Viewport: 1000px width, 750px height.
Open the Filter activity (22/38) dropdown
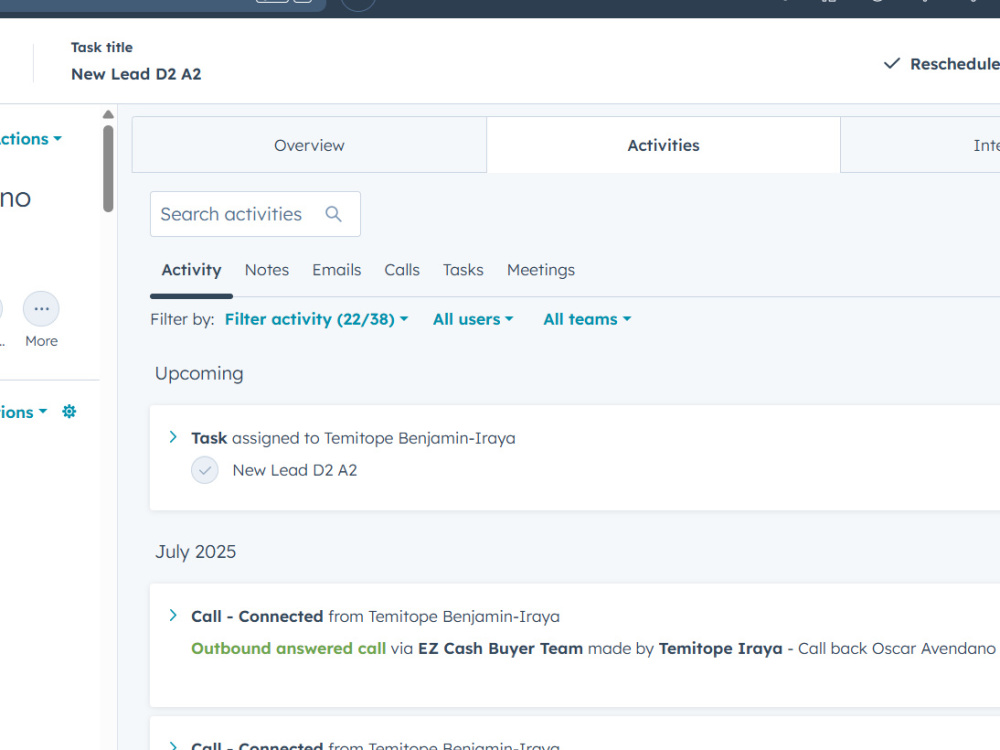[x=316, y=320]
